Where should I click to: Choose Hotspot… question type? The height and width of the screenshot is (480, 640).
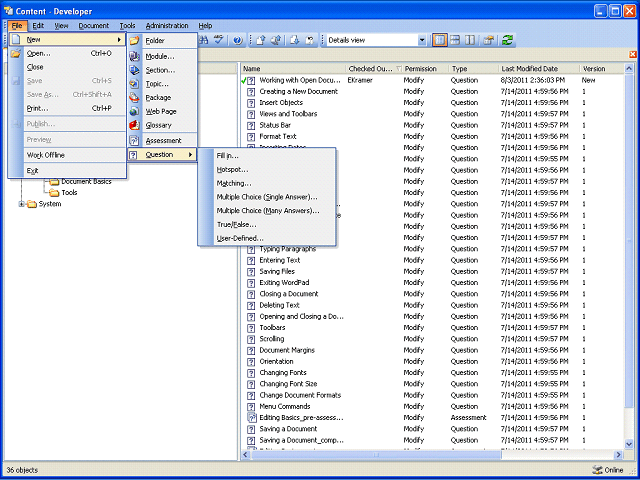tap(267, 169)
